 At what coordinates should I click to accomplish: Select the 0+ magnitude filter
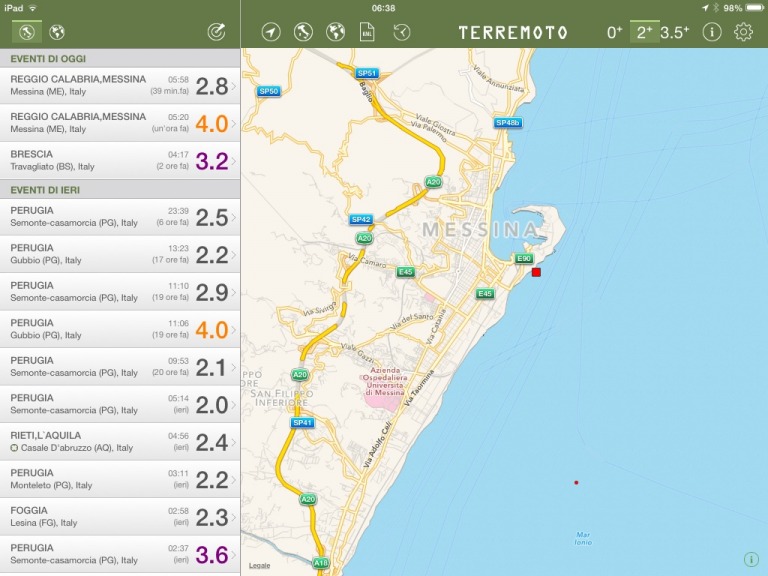[x=615, y=32]
